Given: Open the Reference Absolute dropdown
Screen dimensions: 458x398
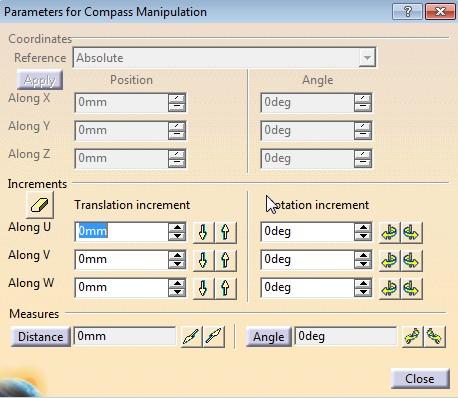Looking at the screenshot, I should [367, 58].
